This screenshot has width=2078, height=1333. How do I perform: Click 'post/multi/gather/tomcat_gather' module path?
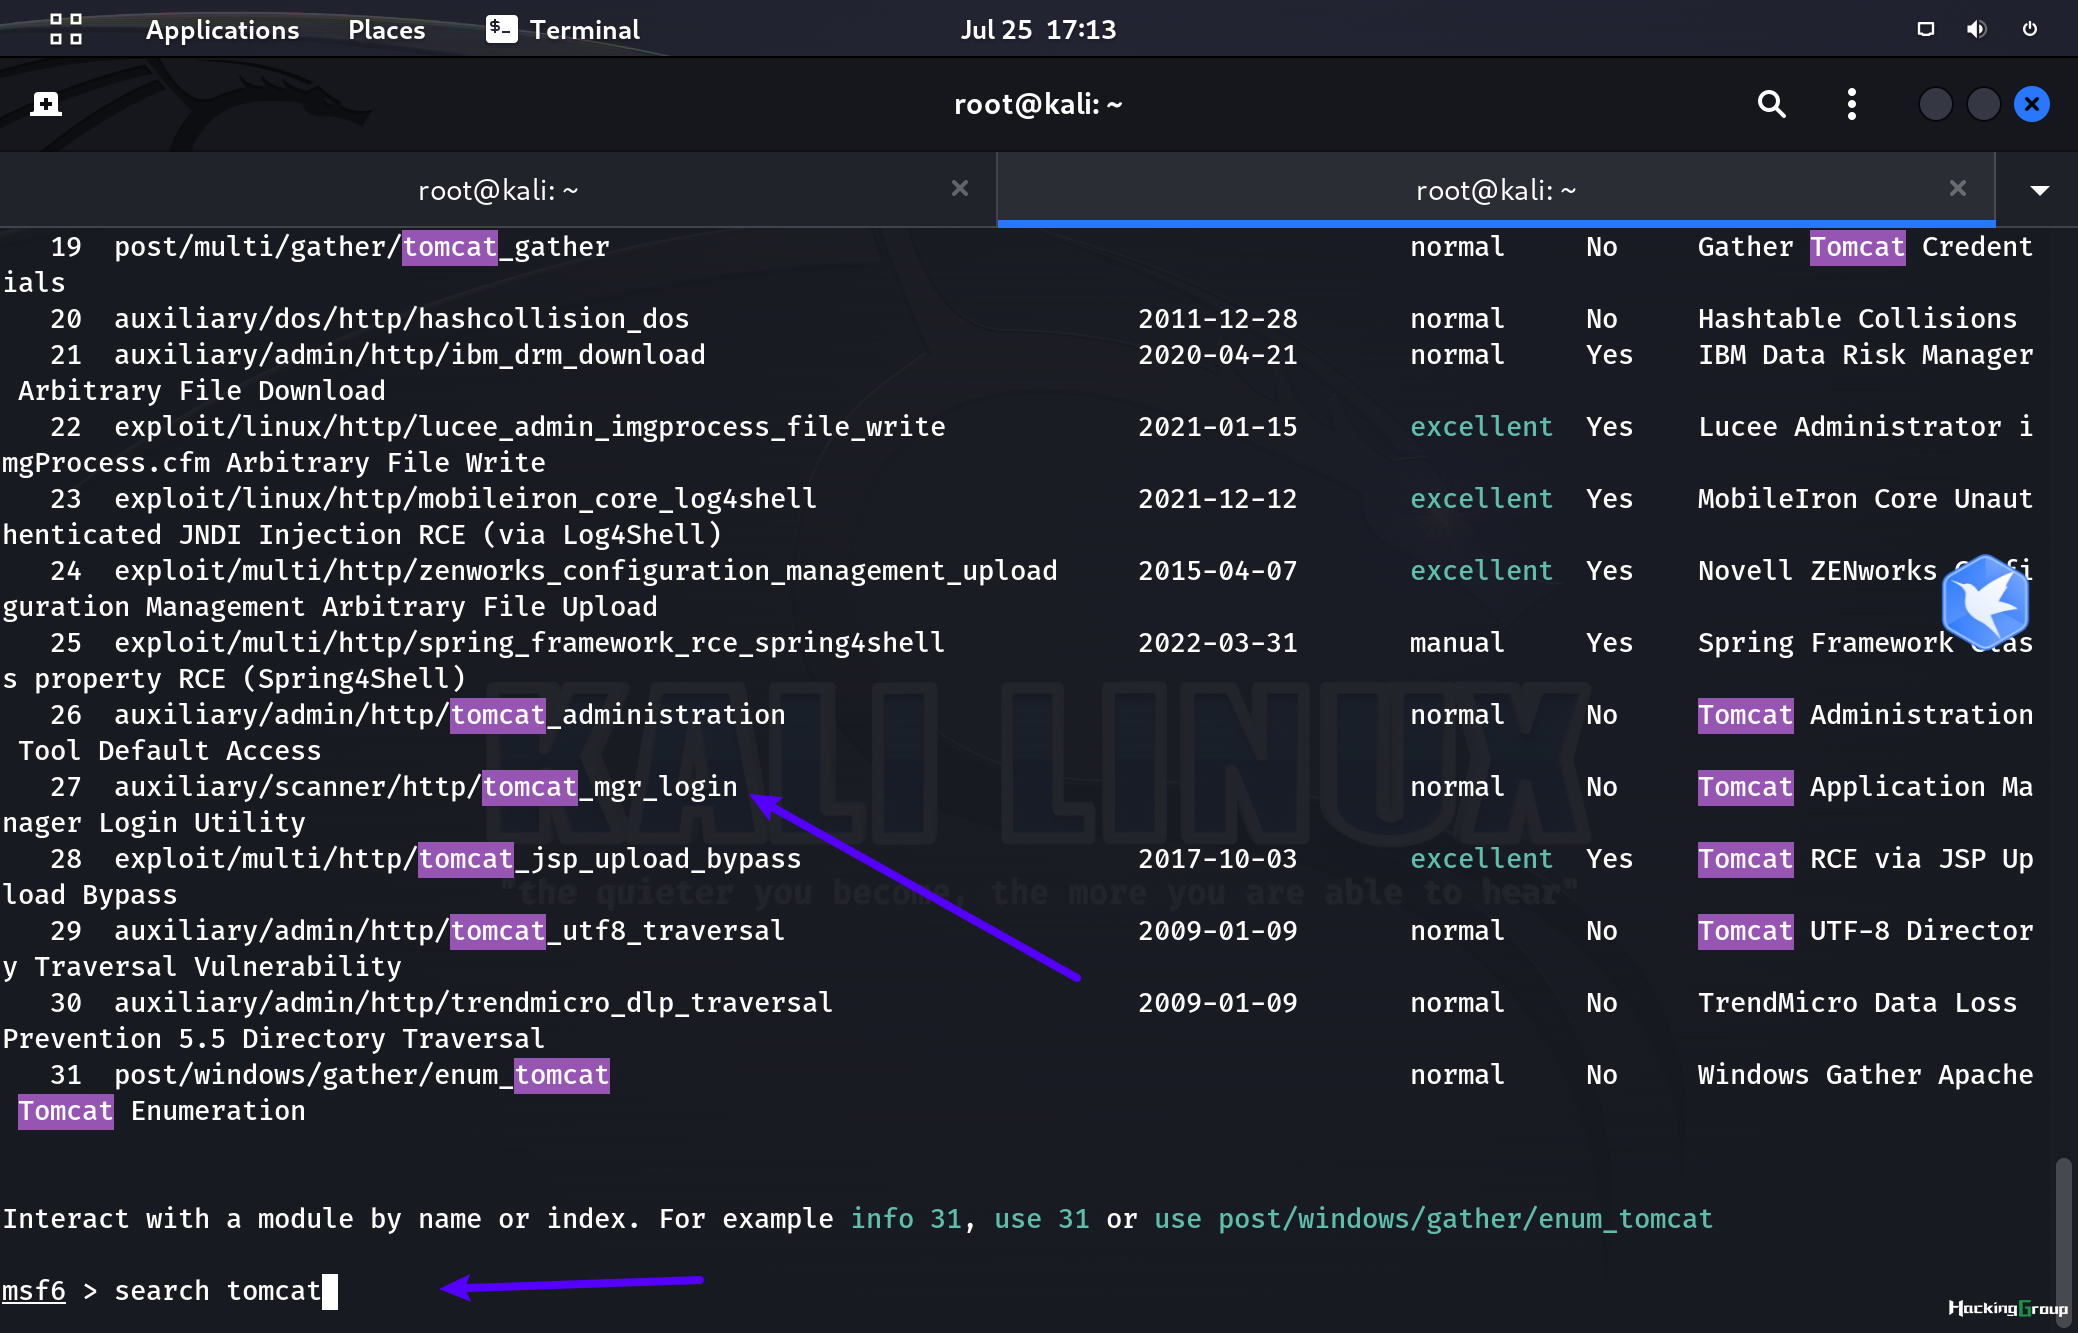tap(361, 247)
